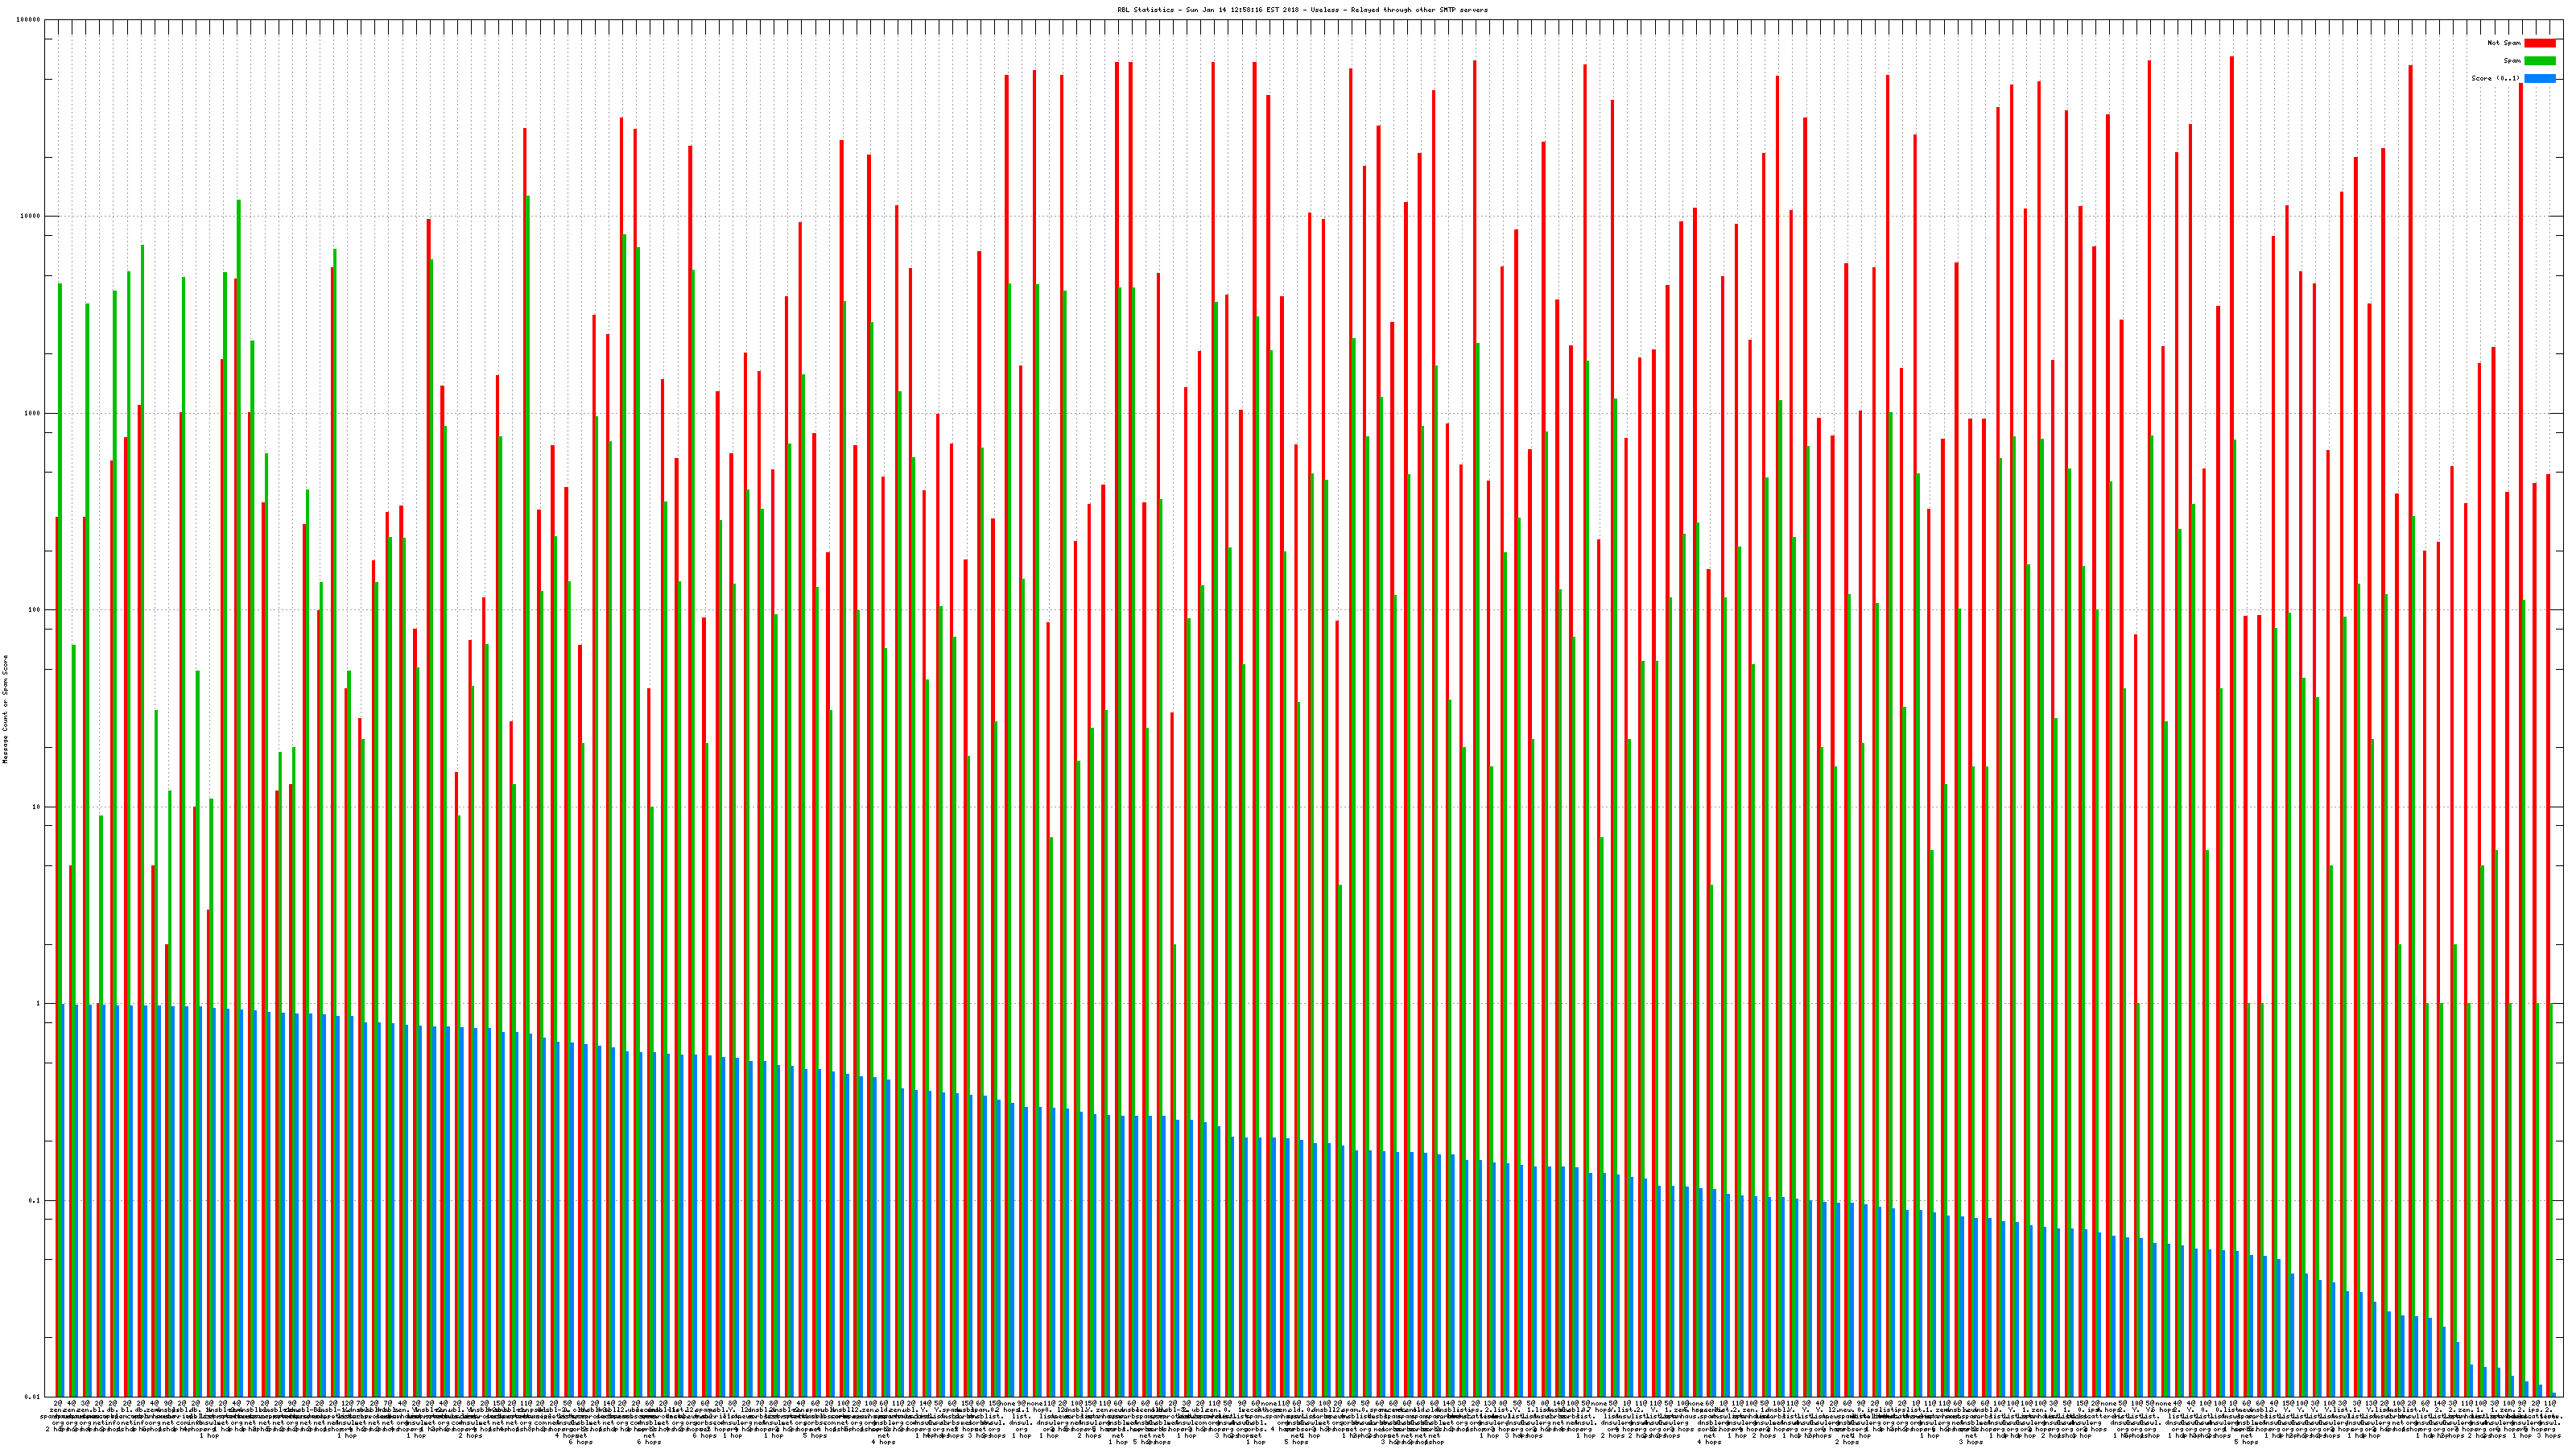
Task: Click the 10 y-axis tick label
Action: 37,808
